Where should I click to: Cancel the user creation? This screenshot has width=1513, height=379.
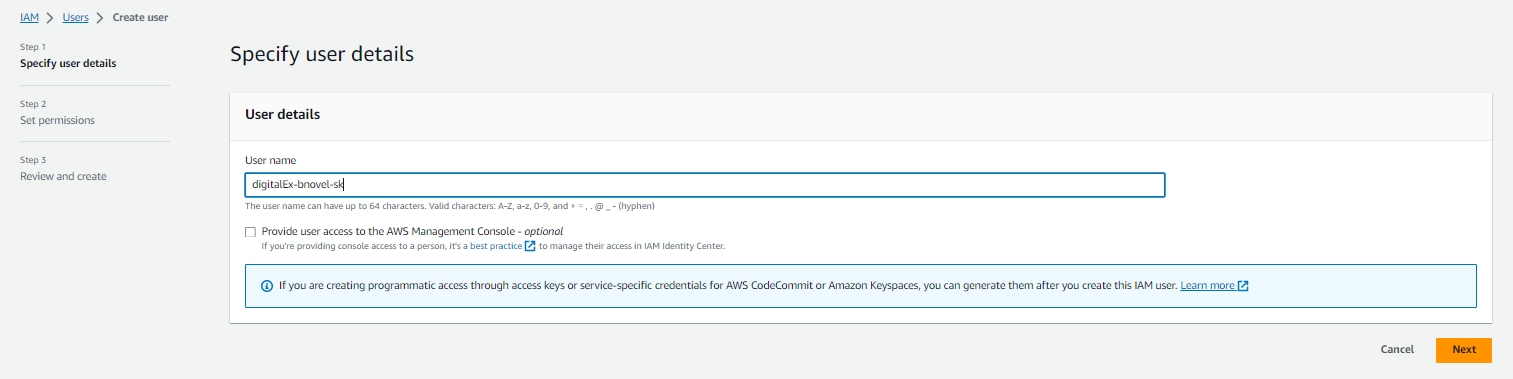[1397, 350]
